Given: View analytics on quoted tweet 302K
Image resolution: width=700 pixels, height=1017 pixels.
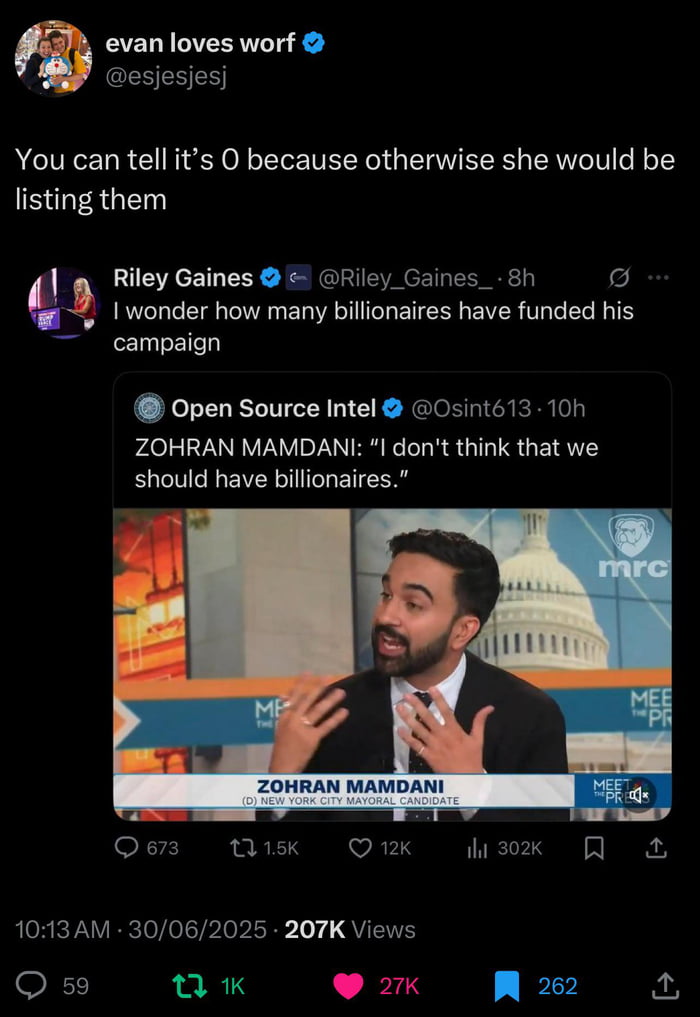Looking at the screenshot, I should pos(478,848).
